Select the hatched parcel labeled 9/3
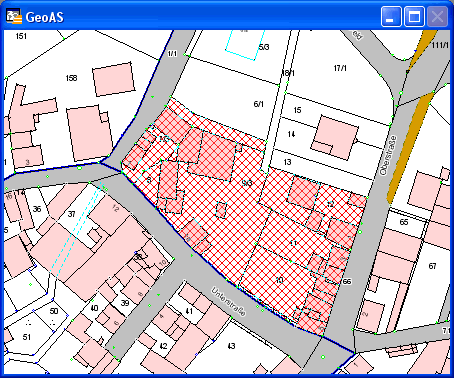454x378 pixels. pyautogui.click(x=247, y=183)
